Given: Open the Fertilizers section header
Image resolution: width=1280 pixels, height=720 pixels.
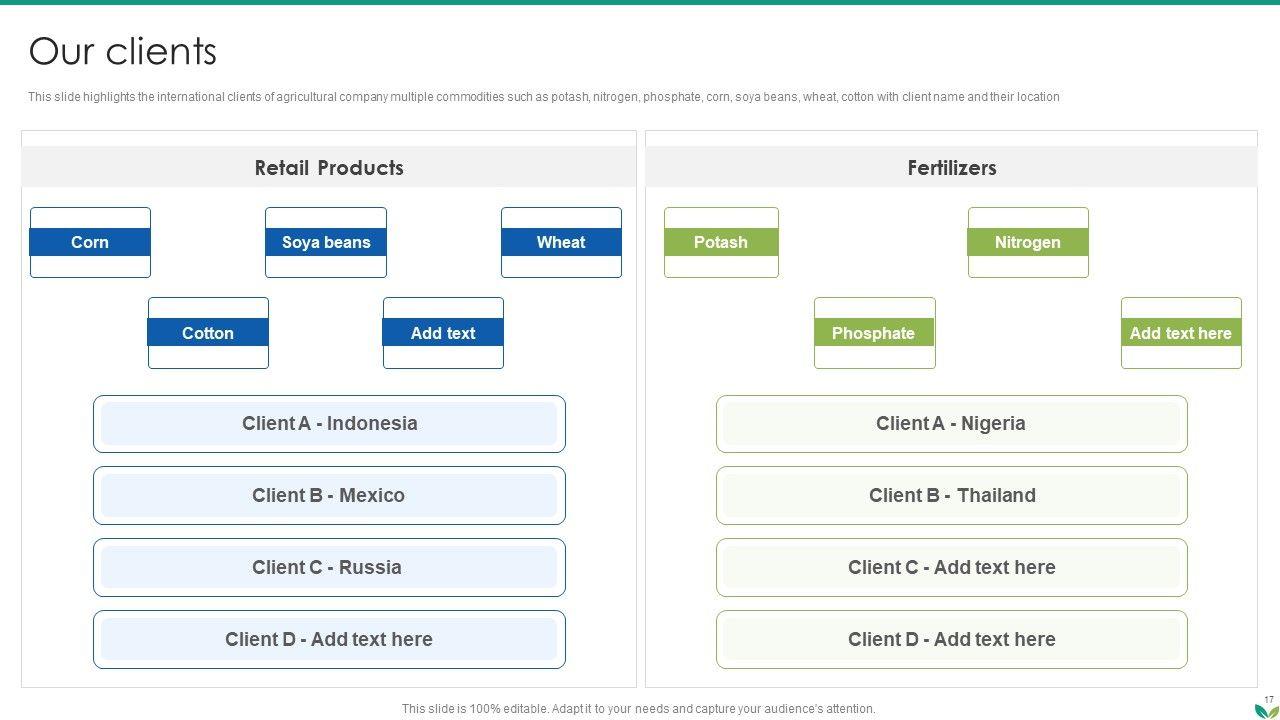Looking at the screenshot, I should tap(951, 168).
